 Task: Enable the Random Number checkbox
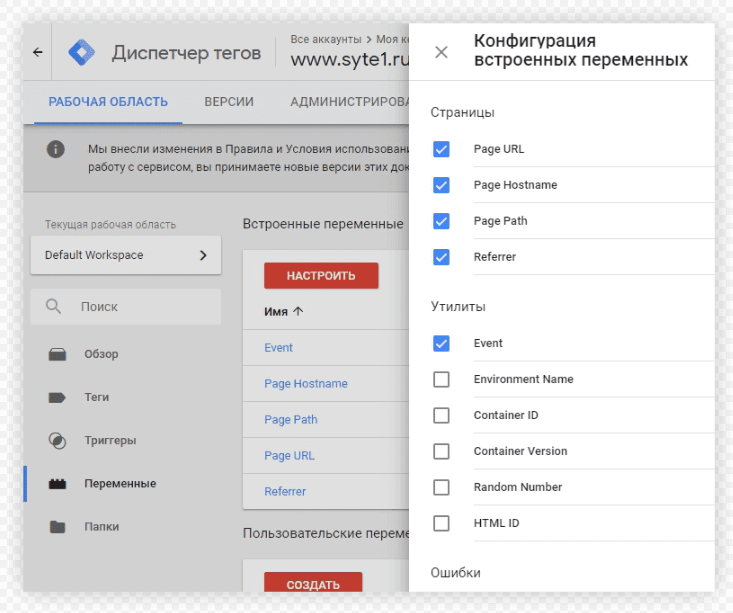(x=441, y=487)
